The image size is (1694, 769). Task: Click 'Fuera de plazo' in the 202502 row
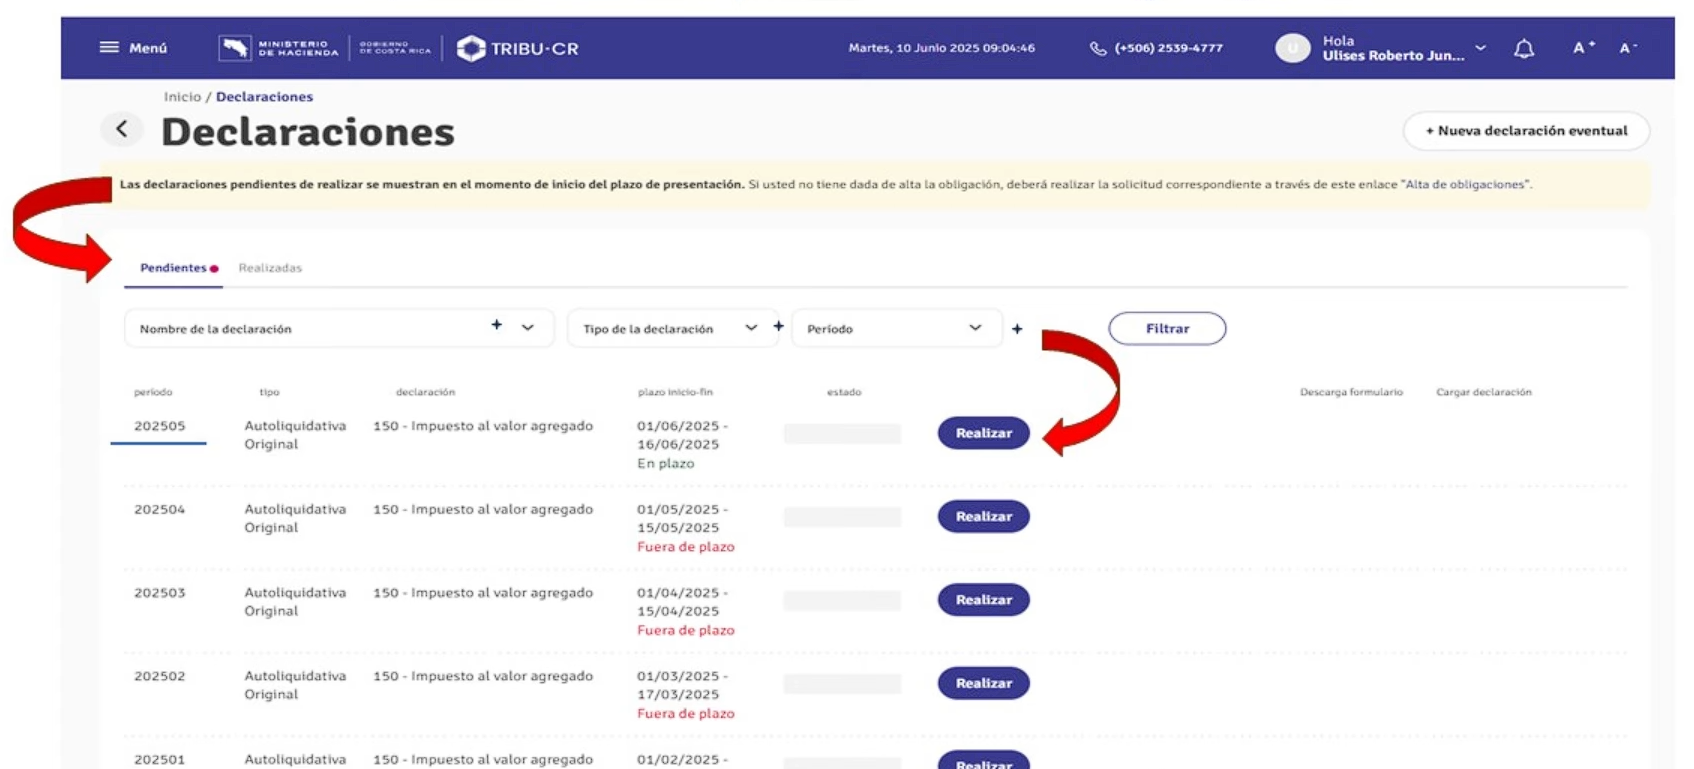pyautogui.click(x=686, y=714)
